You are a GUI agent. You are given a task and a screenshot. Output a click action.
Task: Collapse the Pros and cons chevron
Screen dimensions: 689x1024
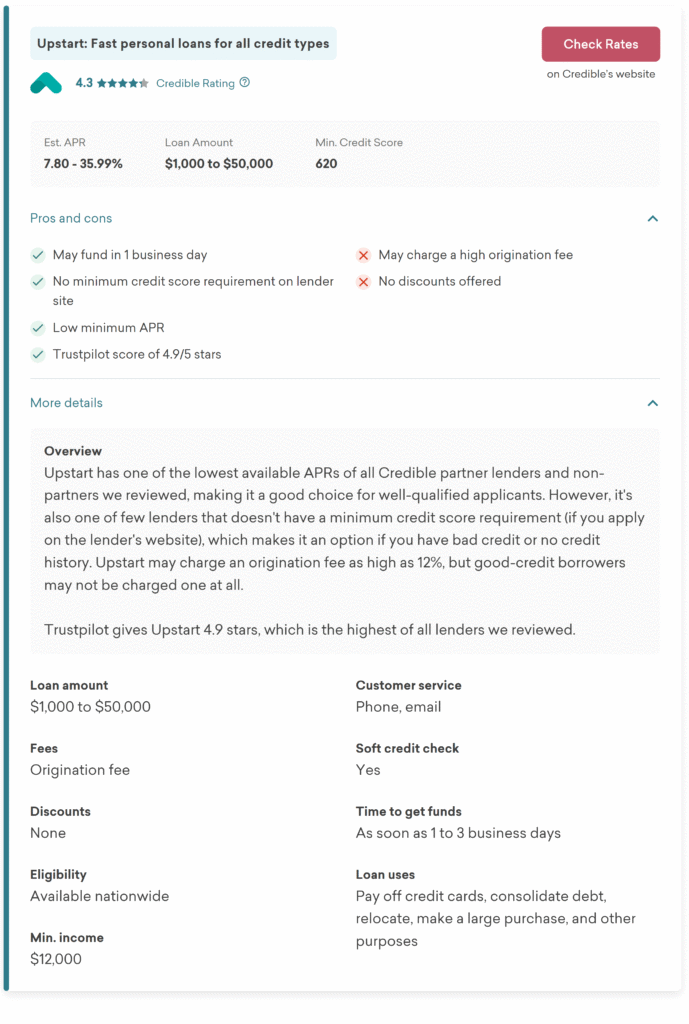pyautogui.click(x=653, y=218)
